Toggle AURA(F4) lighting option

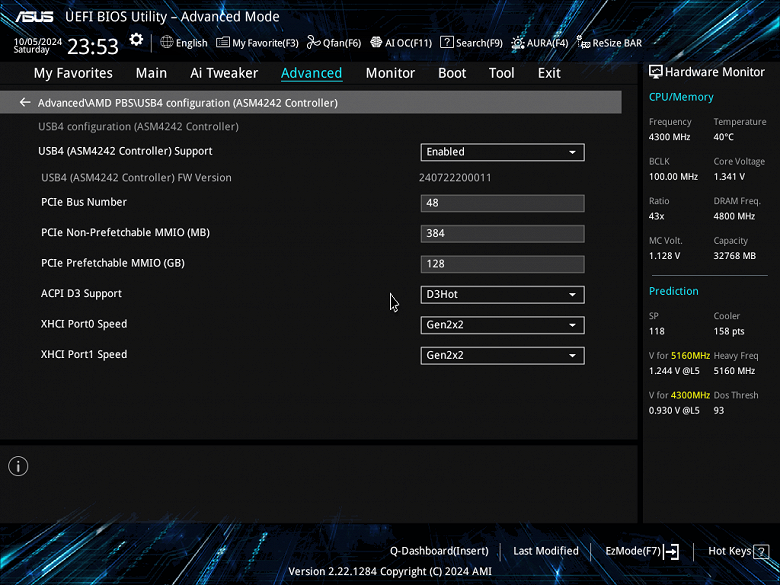click(539, 43)
